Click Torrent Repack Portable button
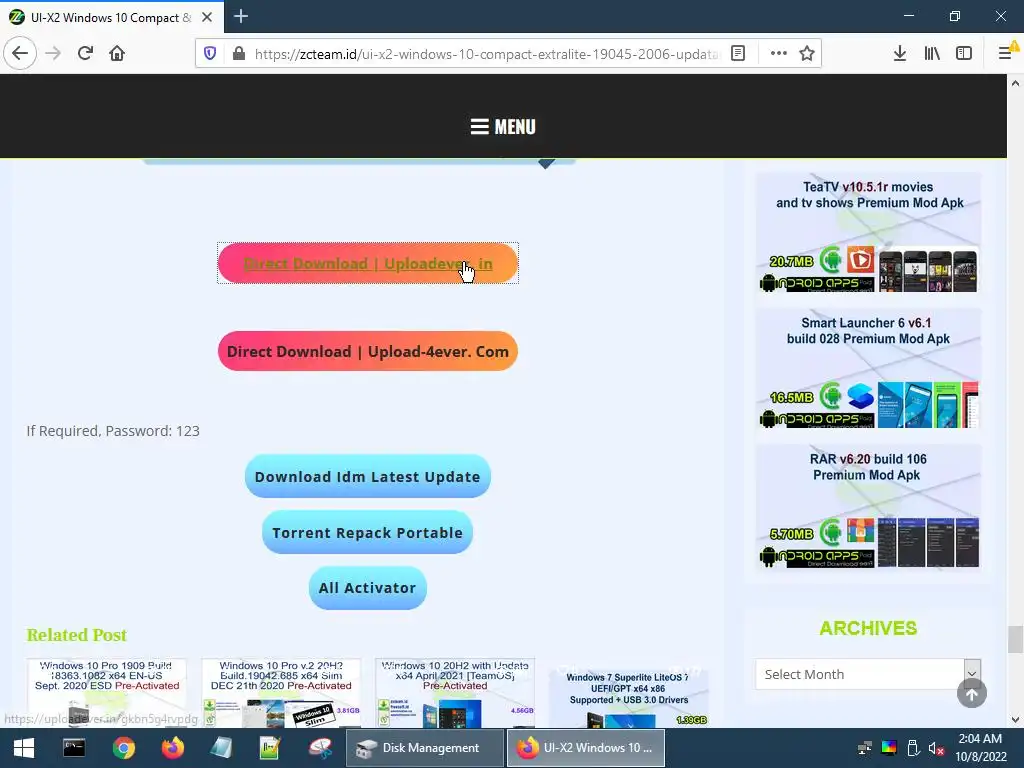 368,532
